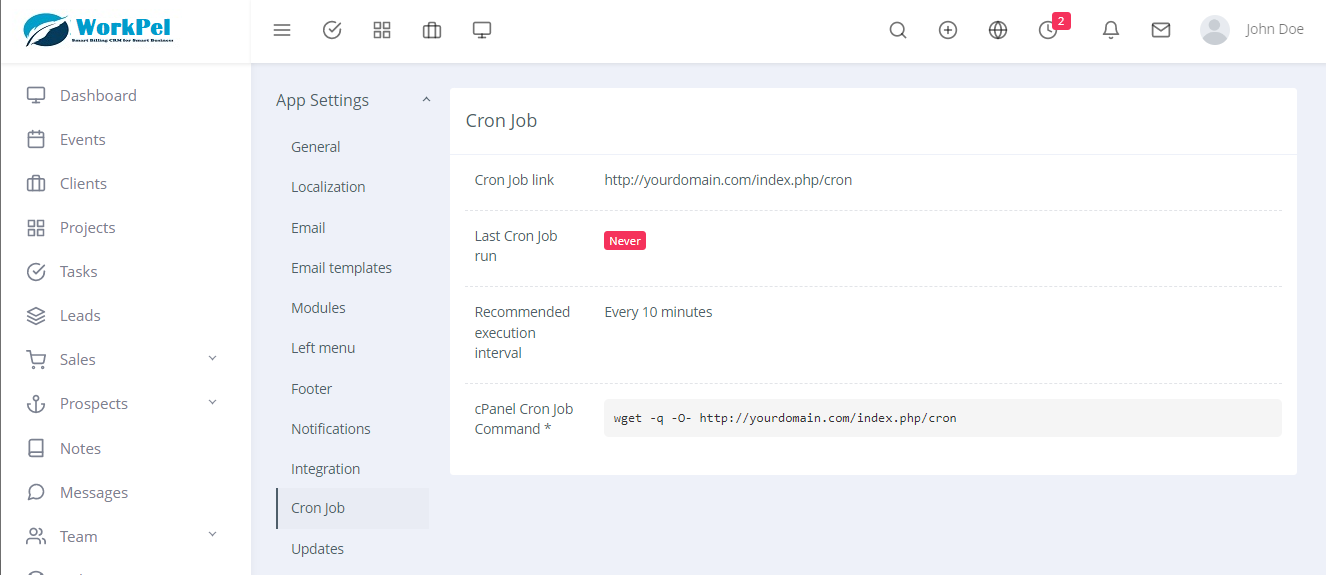Open the bell notifications icon
Viewport: 1326px width, 575px height.
pyautogui.click(x=1111, y=30)
